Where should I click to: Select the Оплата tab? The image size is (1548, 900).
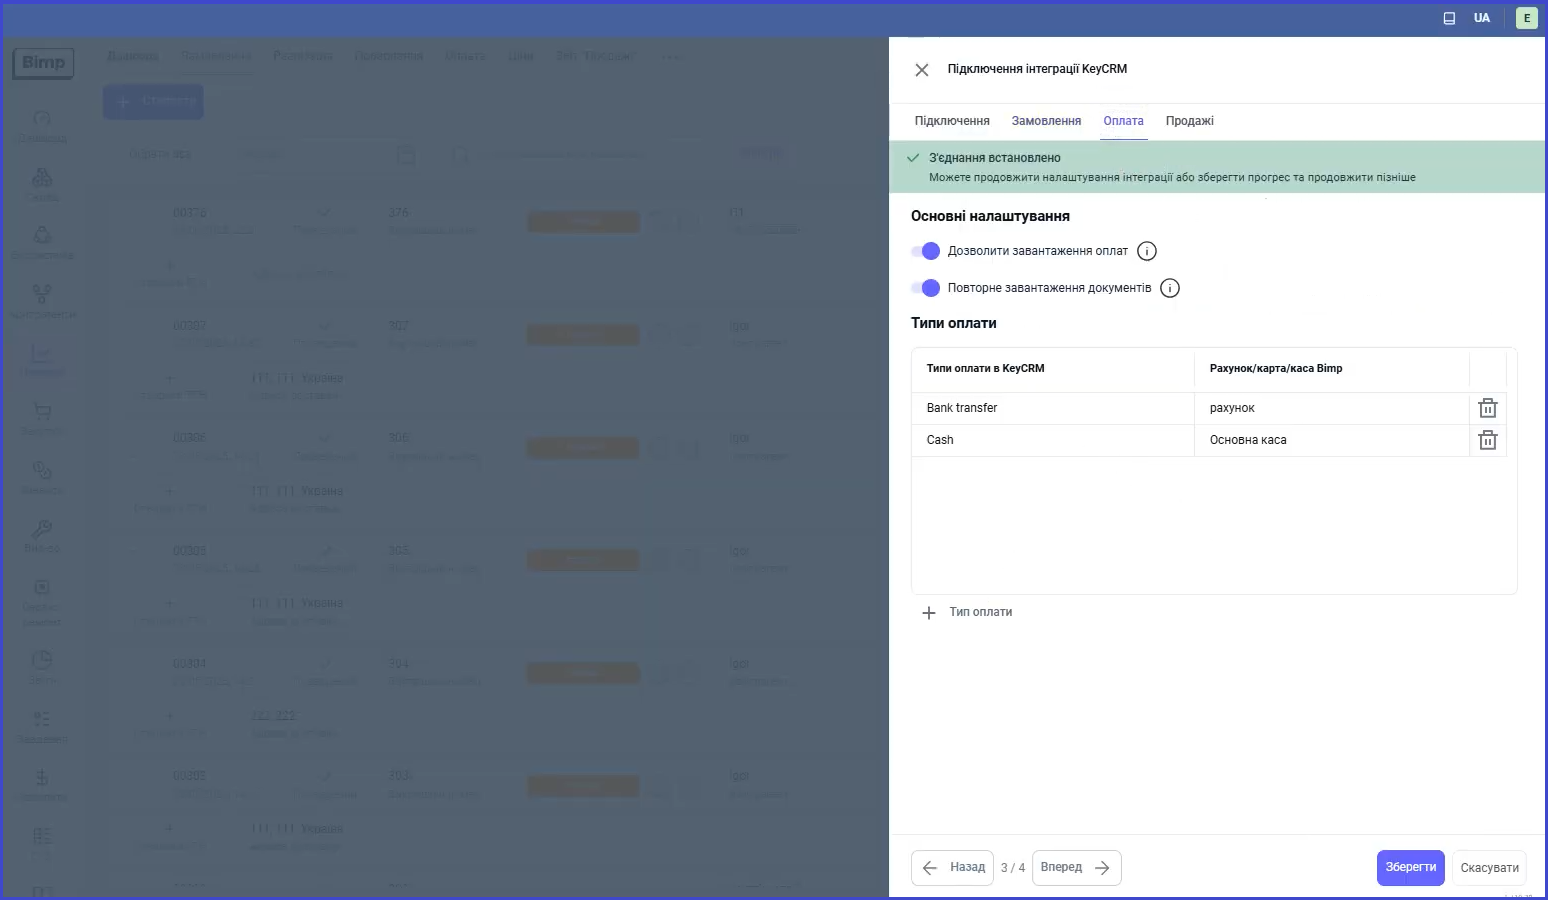pyautogui.click(x=1123, y=121)
